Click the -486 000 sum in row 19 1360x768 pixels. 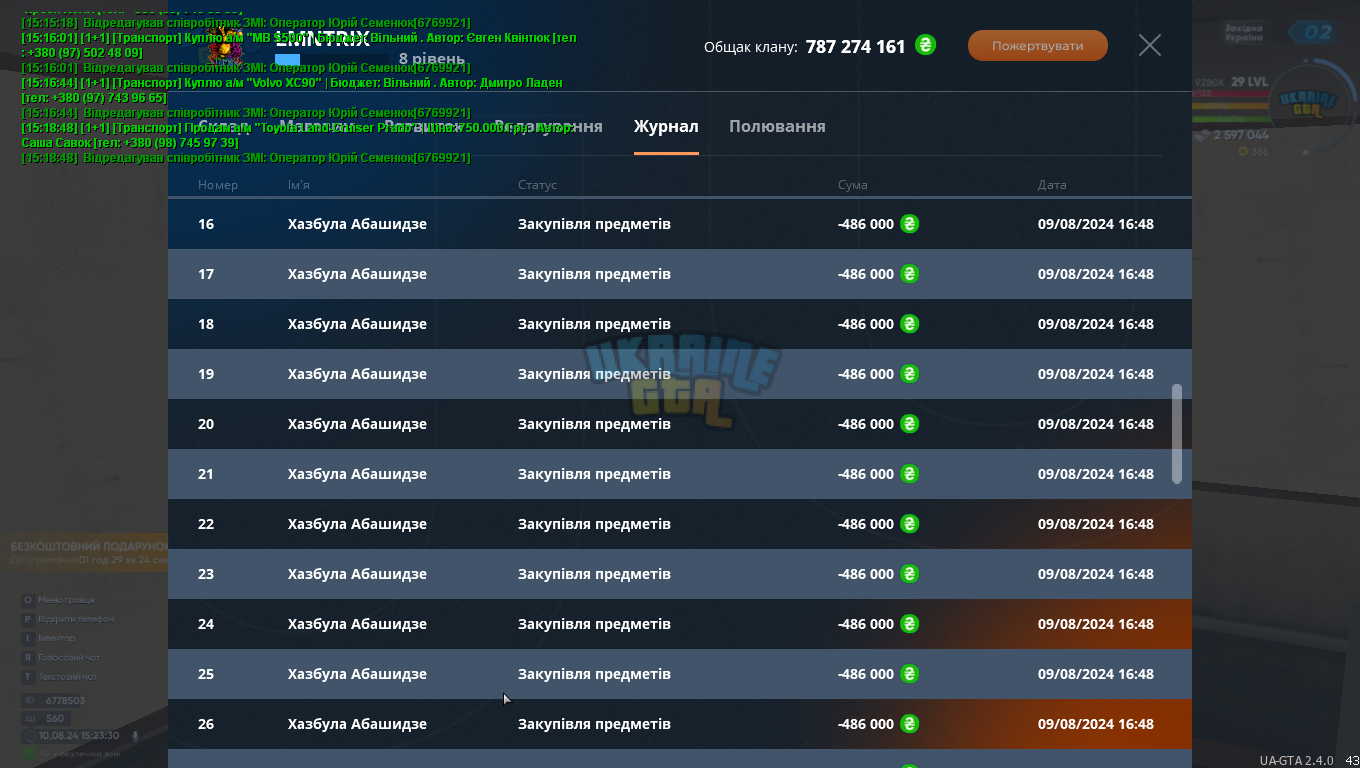point(866,374)
